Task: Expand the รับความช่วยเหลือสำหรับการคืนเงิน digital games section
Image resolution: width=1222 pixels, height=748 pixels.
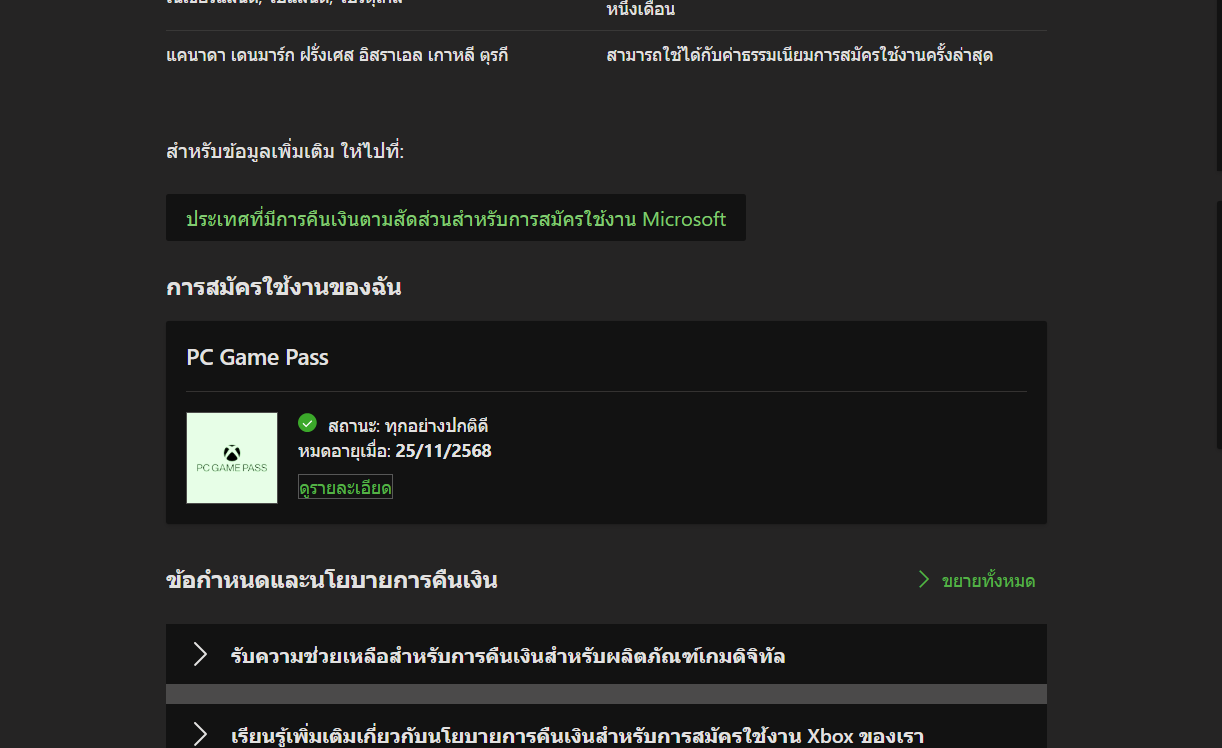Action: click(606, 655)
